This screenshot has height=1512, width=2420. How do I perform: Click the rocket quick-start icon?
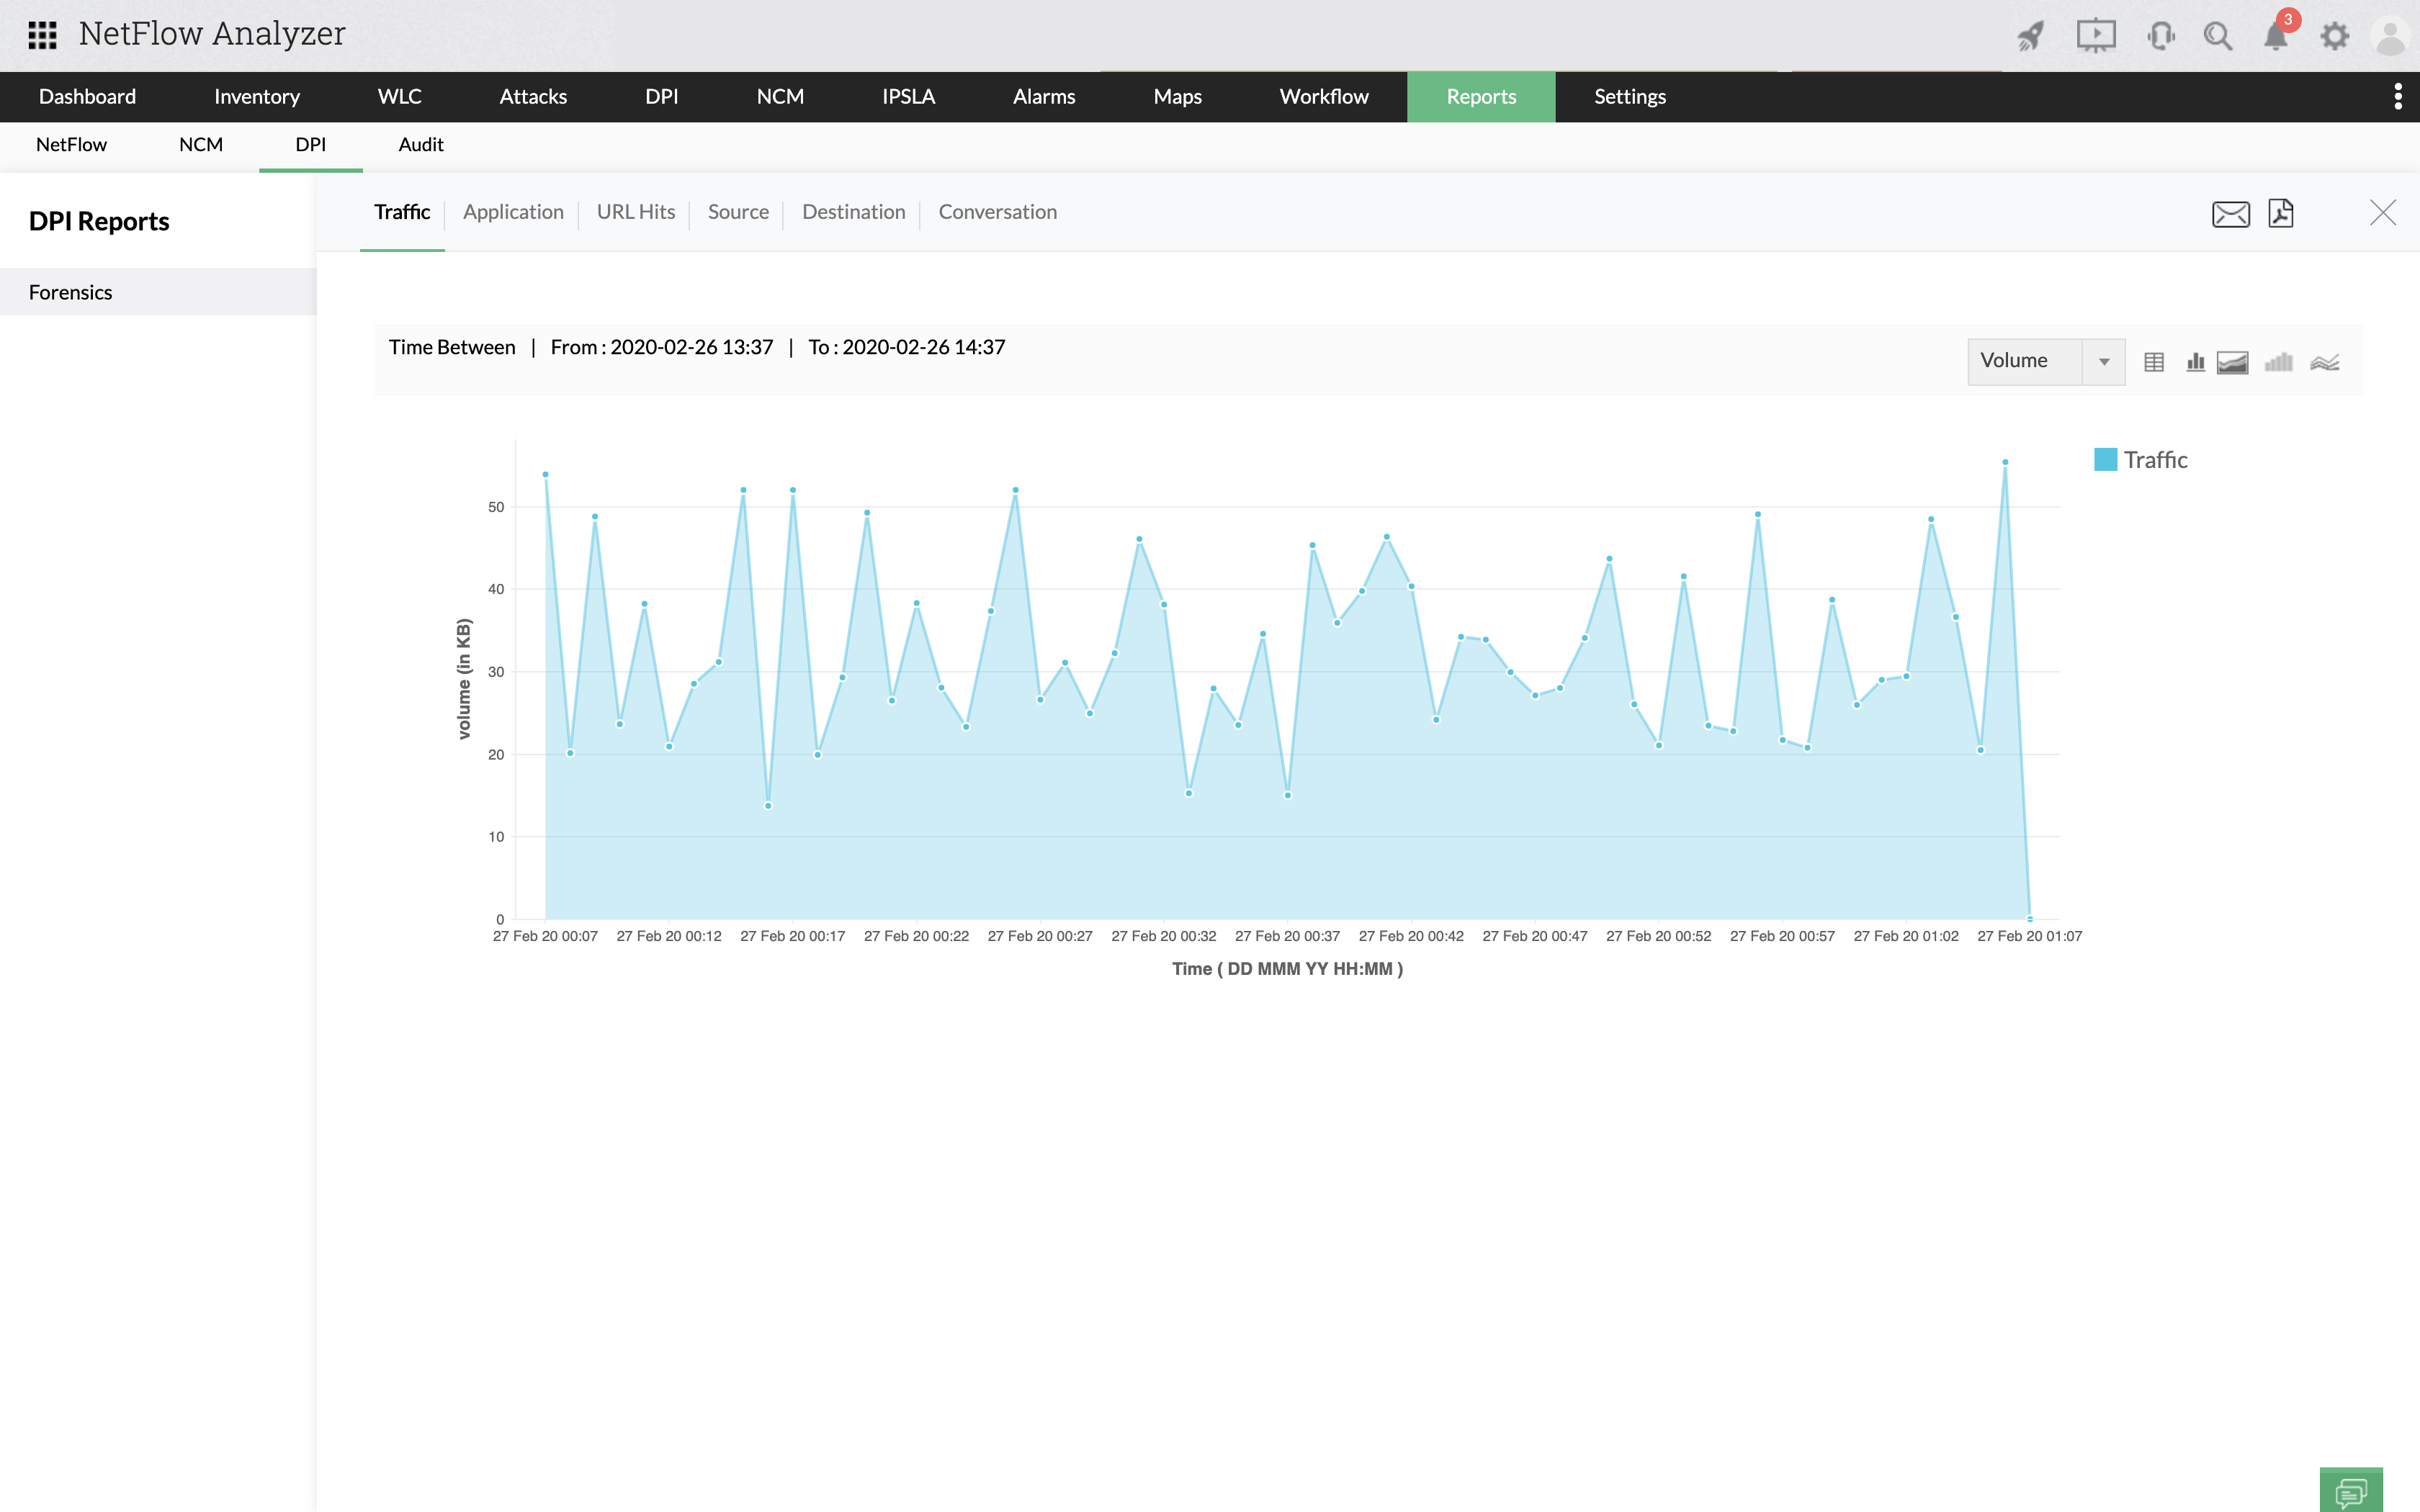2030,37
